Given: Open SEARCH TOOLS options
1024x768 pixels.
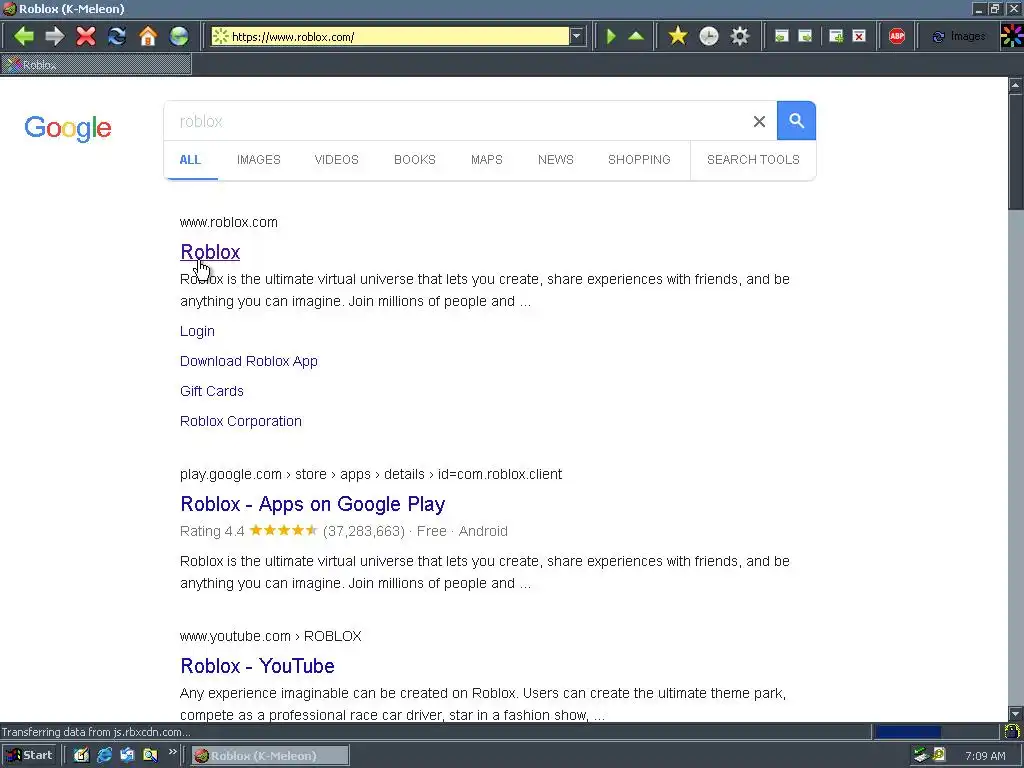Looking at the screenshot, I should point(753,159).
